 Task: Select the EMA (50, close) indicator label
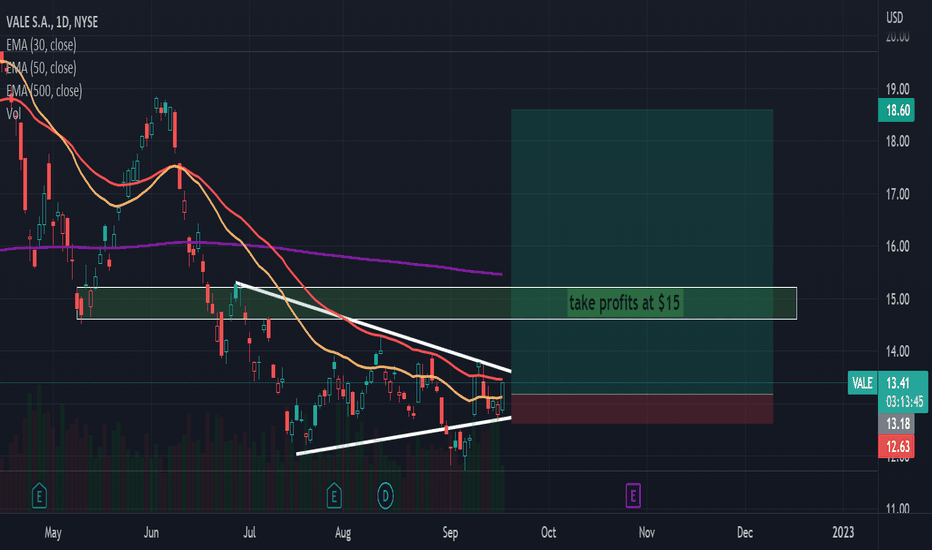pyautogui.click(x=41, y=68)
